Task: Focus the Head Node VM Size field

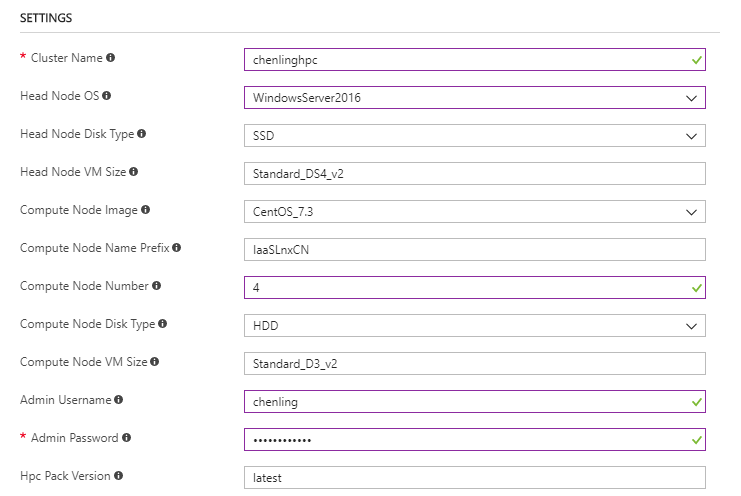Action: point(474,174)
